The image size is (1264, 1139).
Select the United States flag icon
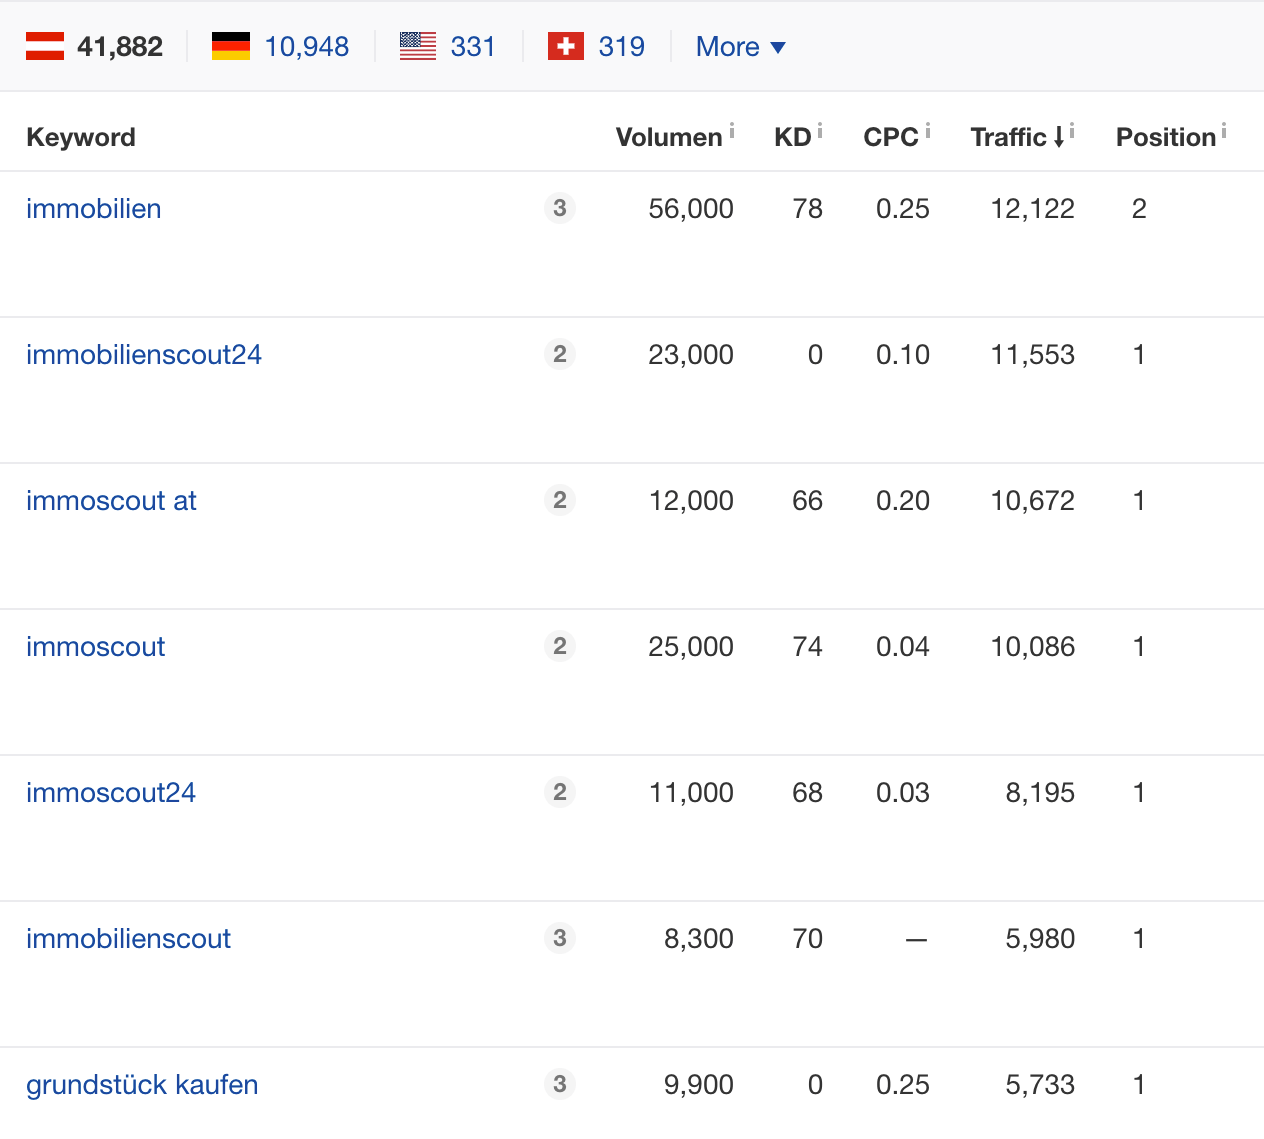point(418,46)
